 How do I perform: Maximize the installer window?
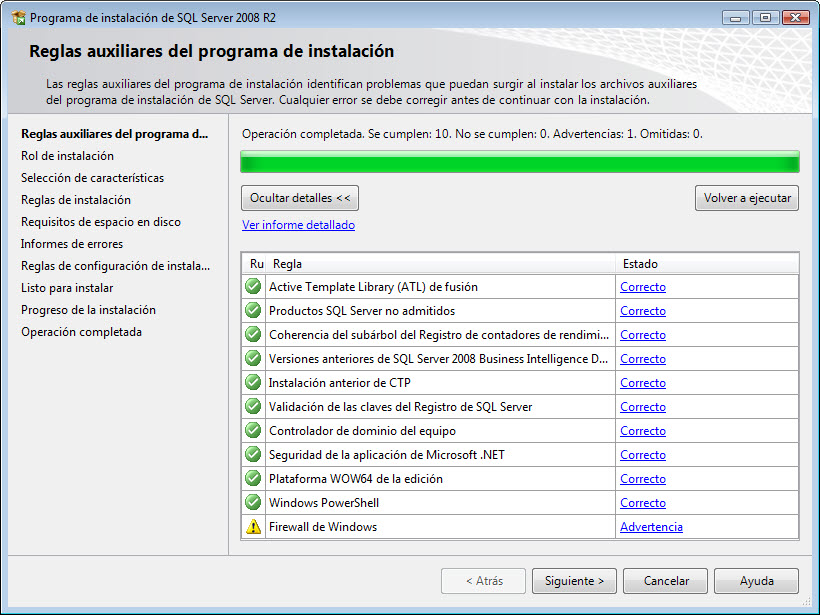pos(766,17)
